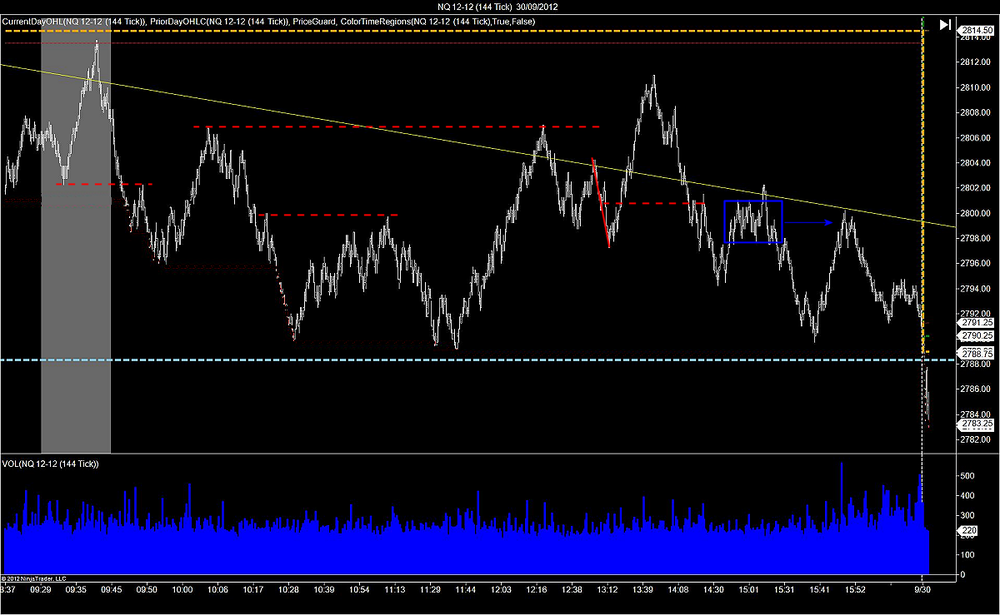Click the 100 volume axis label
This screenshot has width=1000, height=615.
click(x=967, y=555)
